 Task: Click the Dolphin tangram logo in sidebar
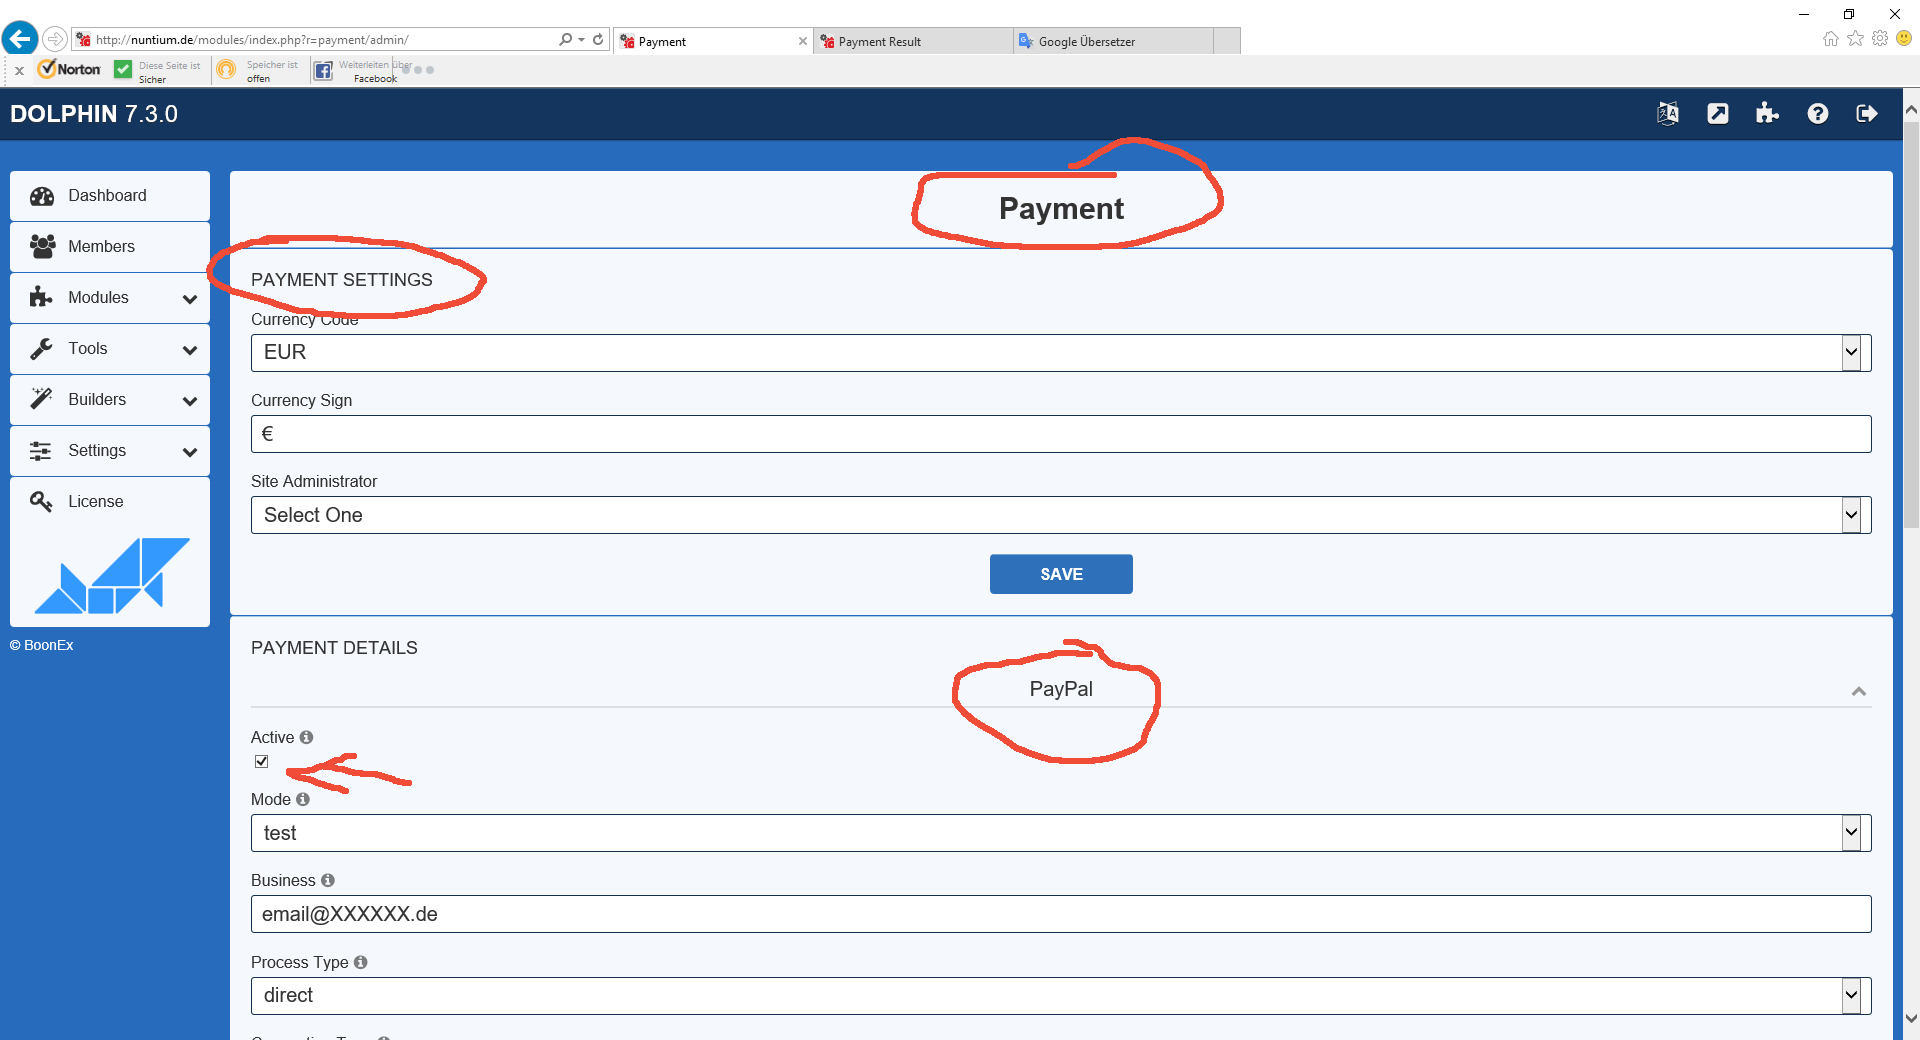point(112,576)
